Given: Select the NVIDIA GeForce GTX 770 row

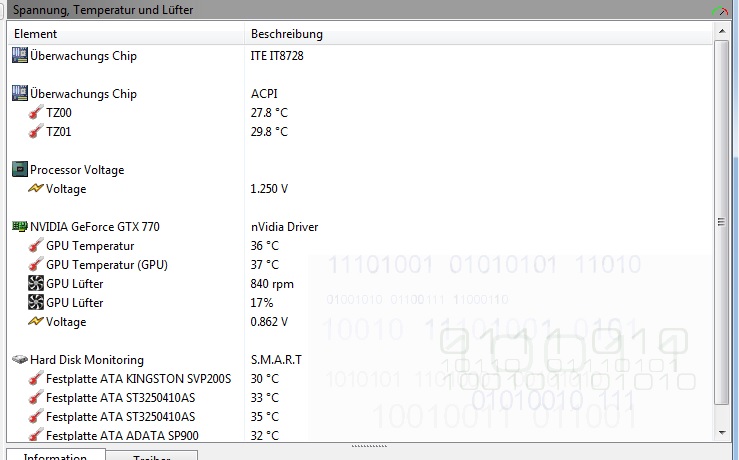Looking at the screenshot, I should (95, 227).
